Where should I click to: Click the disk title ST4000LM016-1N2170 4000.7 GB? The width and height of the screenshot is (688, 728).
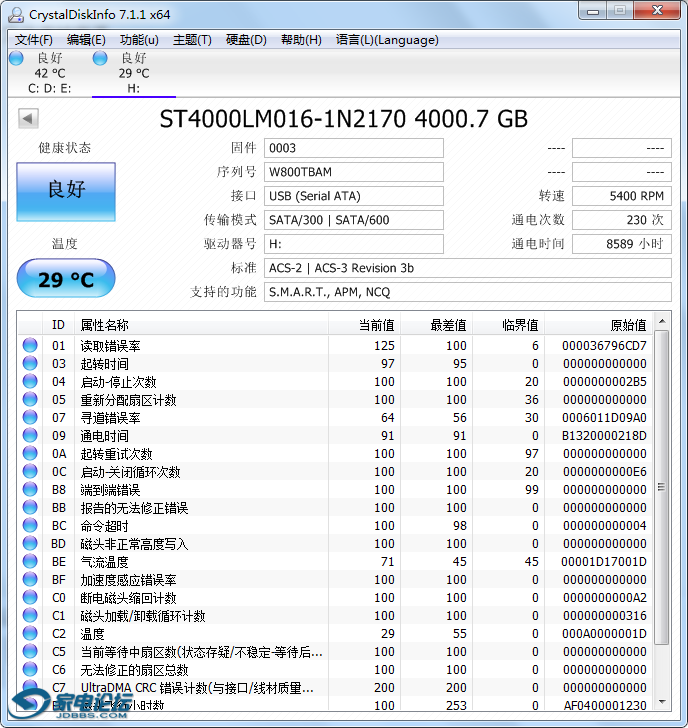coord(344,119)
